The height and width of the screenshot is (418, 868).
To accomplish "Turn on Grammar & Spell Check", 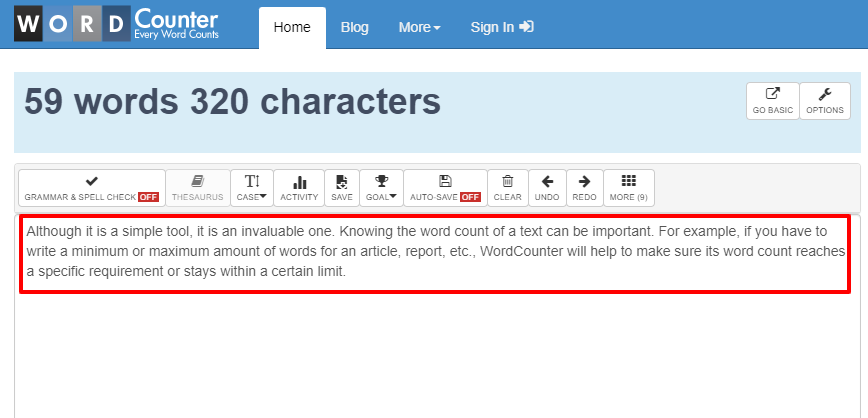I will pos(92,187).
